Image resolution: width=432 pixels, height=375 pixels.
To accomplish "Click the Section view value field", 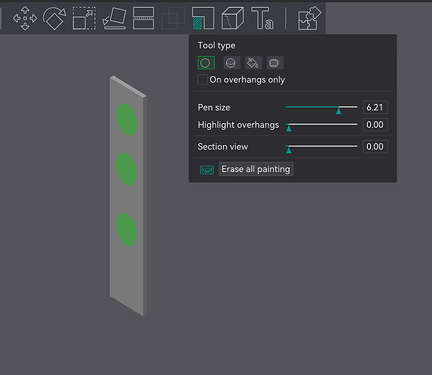I will point(375,147).
